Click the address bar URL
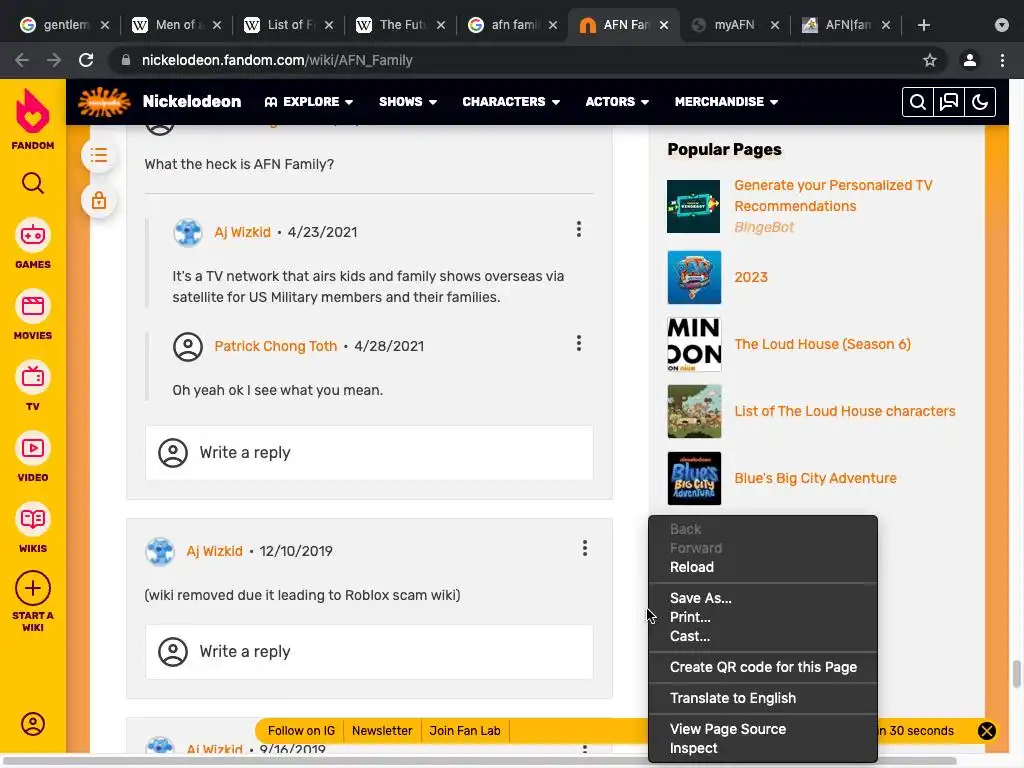The width and height of the screenshot is (1024, 768). pos(277,60)
